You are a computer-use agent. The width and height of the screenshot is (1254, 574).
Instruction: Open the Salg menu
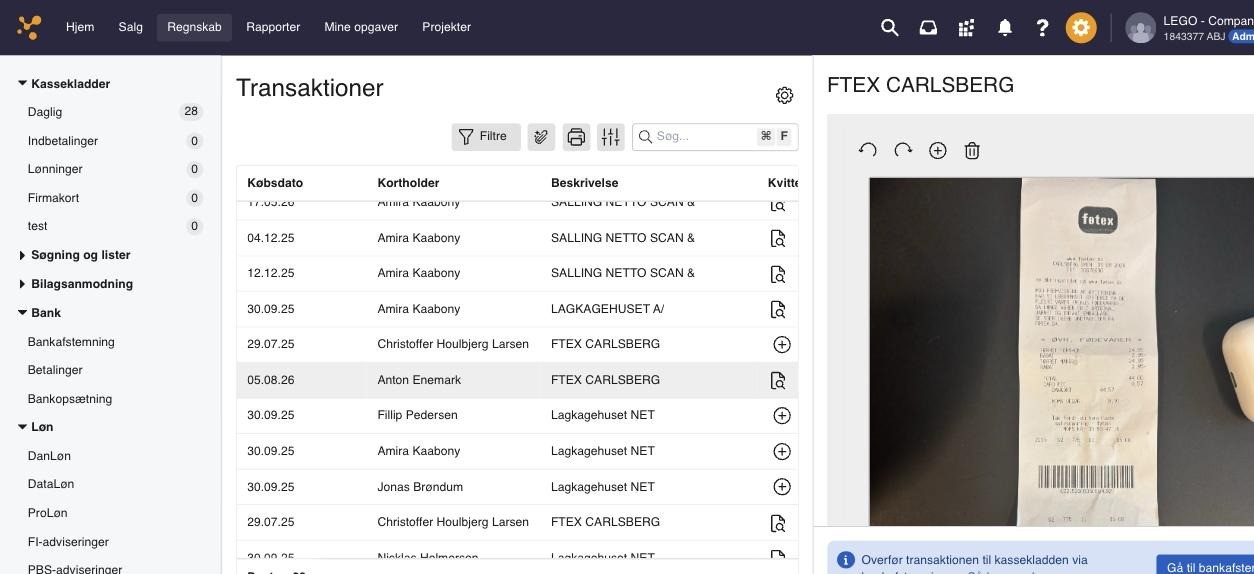click(x=130, y=27)
